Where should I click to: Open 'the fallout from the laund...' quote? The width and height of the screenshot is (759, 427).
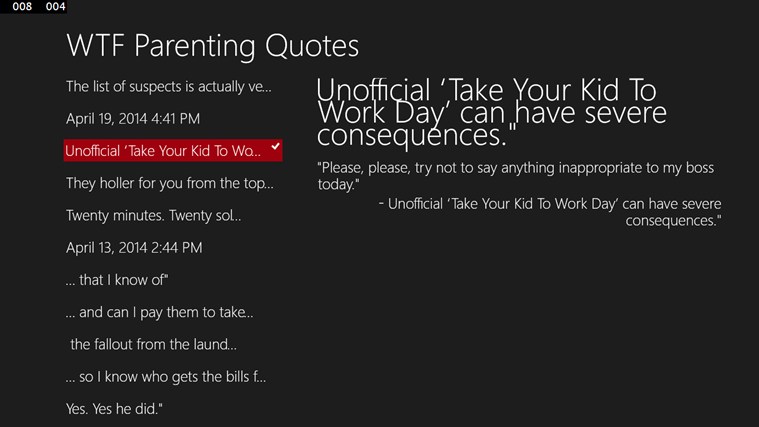(153, 344)
